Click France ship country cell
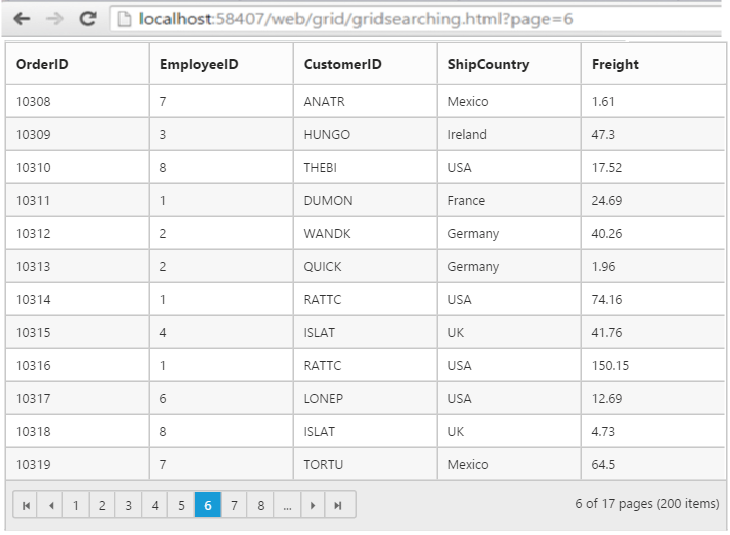 coord(509,200)
